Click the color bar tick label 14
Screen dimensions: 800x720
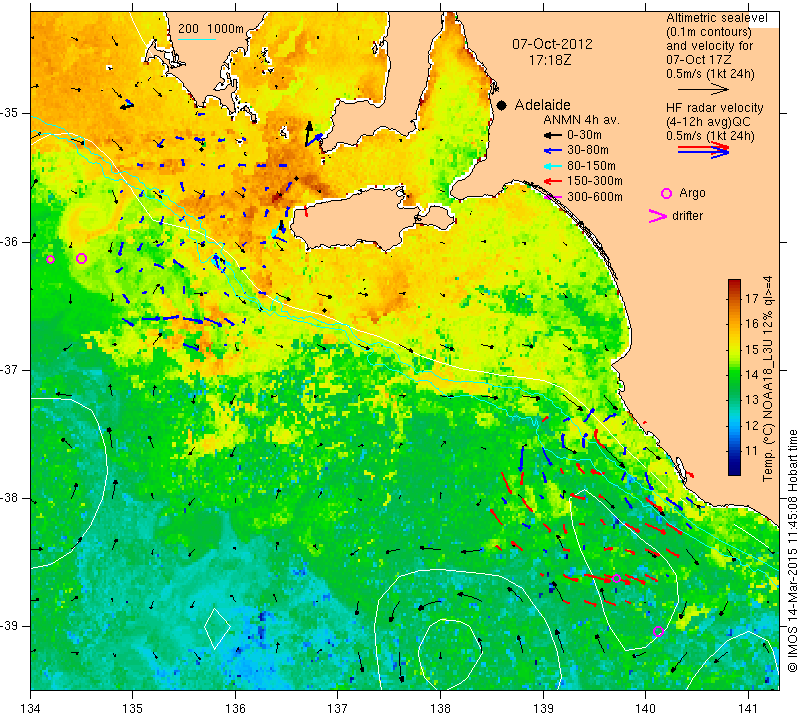click(x=752, y=375)
